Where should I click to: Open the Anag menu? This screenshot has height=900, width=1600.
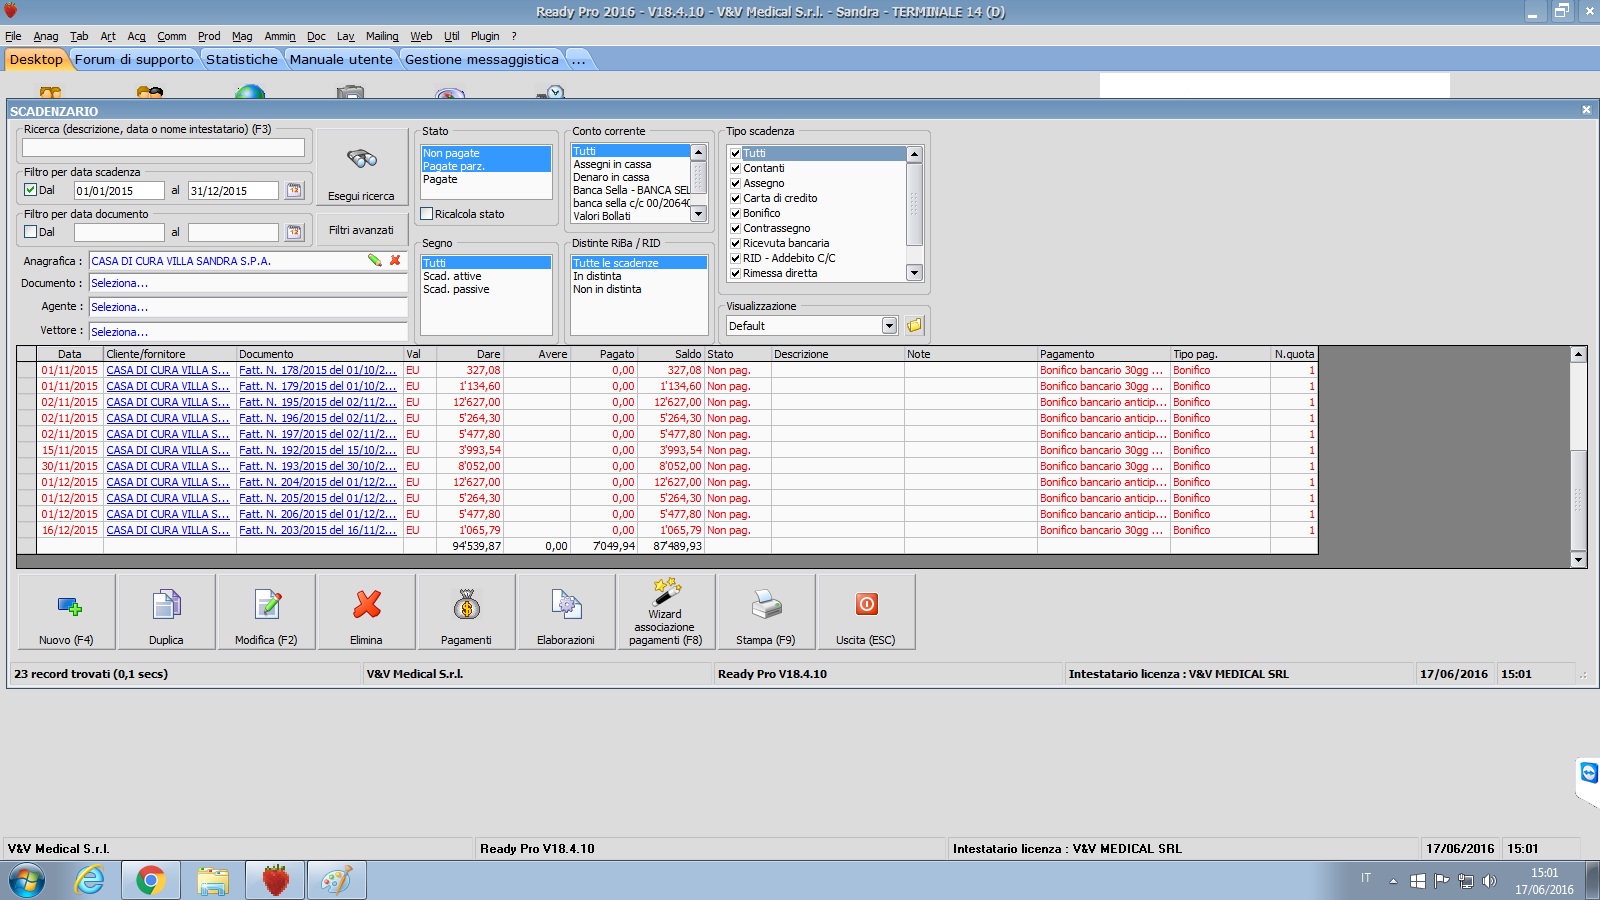click(x=46, y=36)
